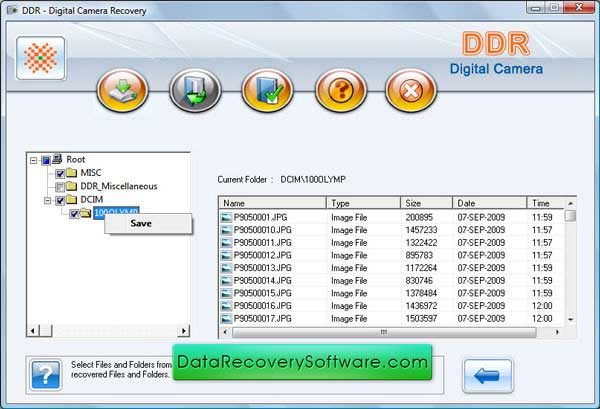Click file list scroll down arrow
The height and width of the screenshot is (409, 600).
pos(571,319)
